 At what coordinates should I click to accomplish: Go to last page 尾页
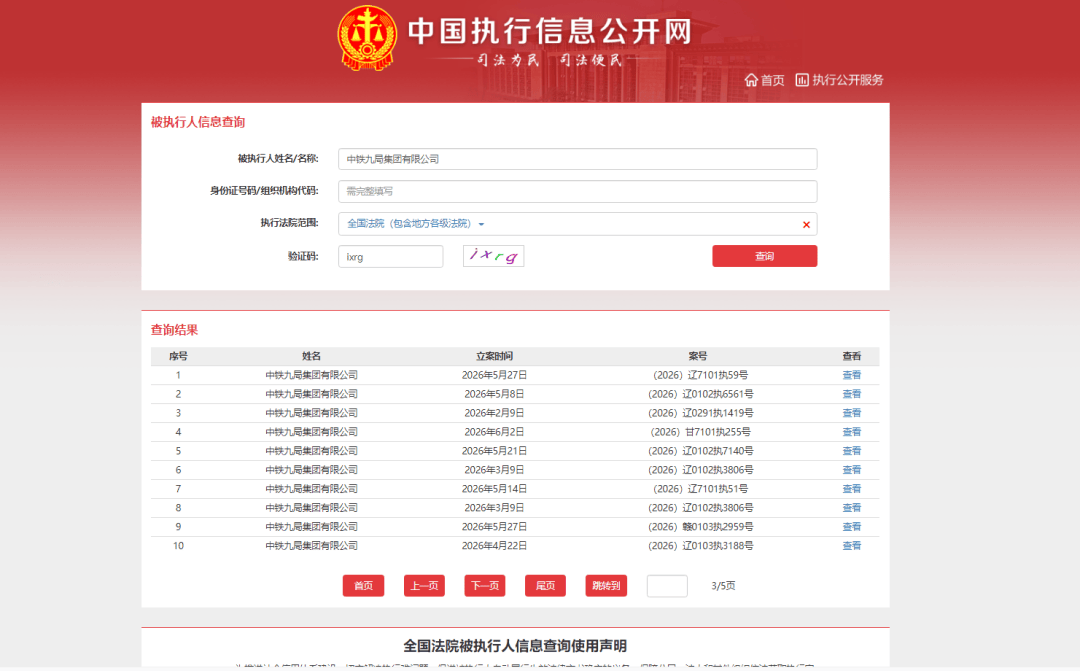(546, 586)
